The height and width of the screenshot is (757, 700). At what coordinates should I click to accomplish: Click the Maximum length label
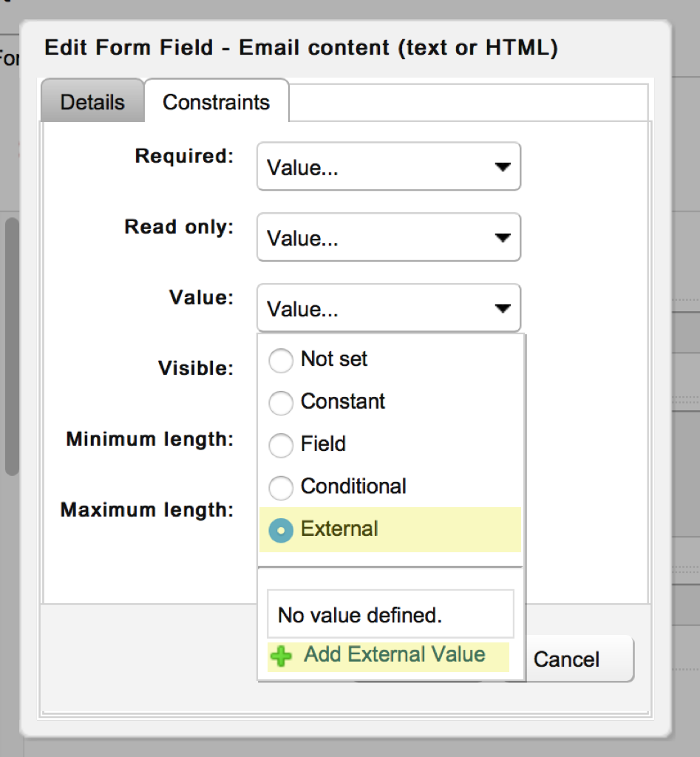(147, 510)
